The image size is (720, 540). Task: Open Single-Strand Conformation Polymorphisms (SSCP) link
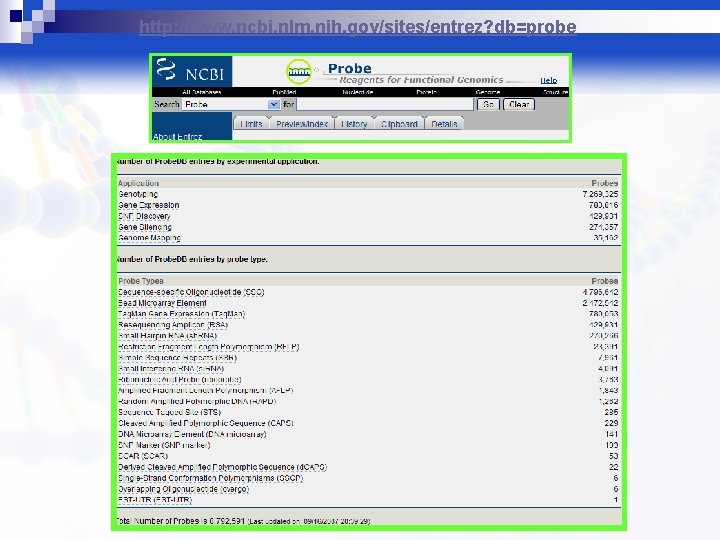pyautogui.click(x=210, y=478)
